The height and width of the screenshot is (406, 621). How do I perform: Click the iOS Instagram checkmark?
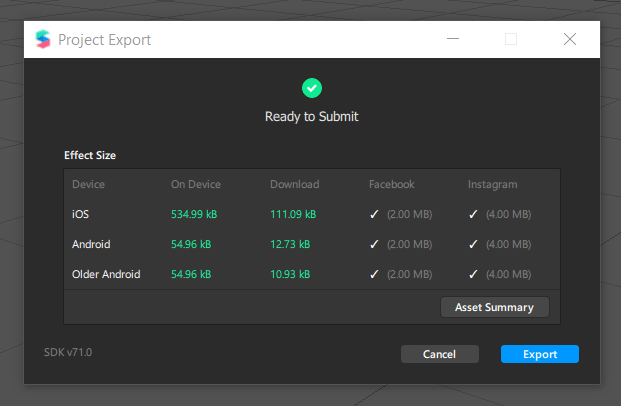pyautogui.click(x=473, y=214)
